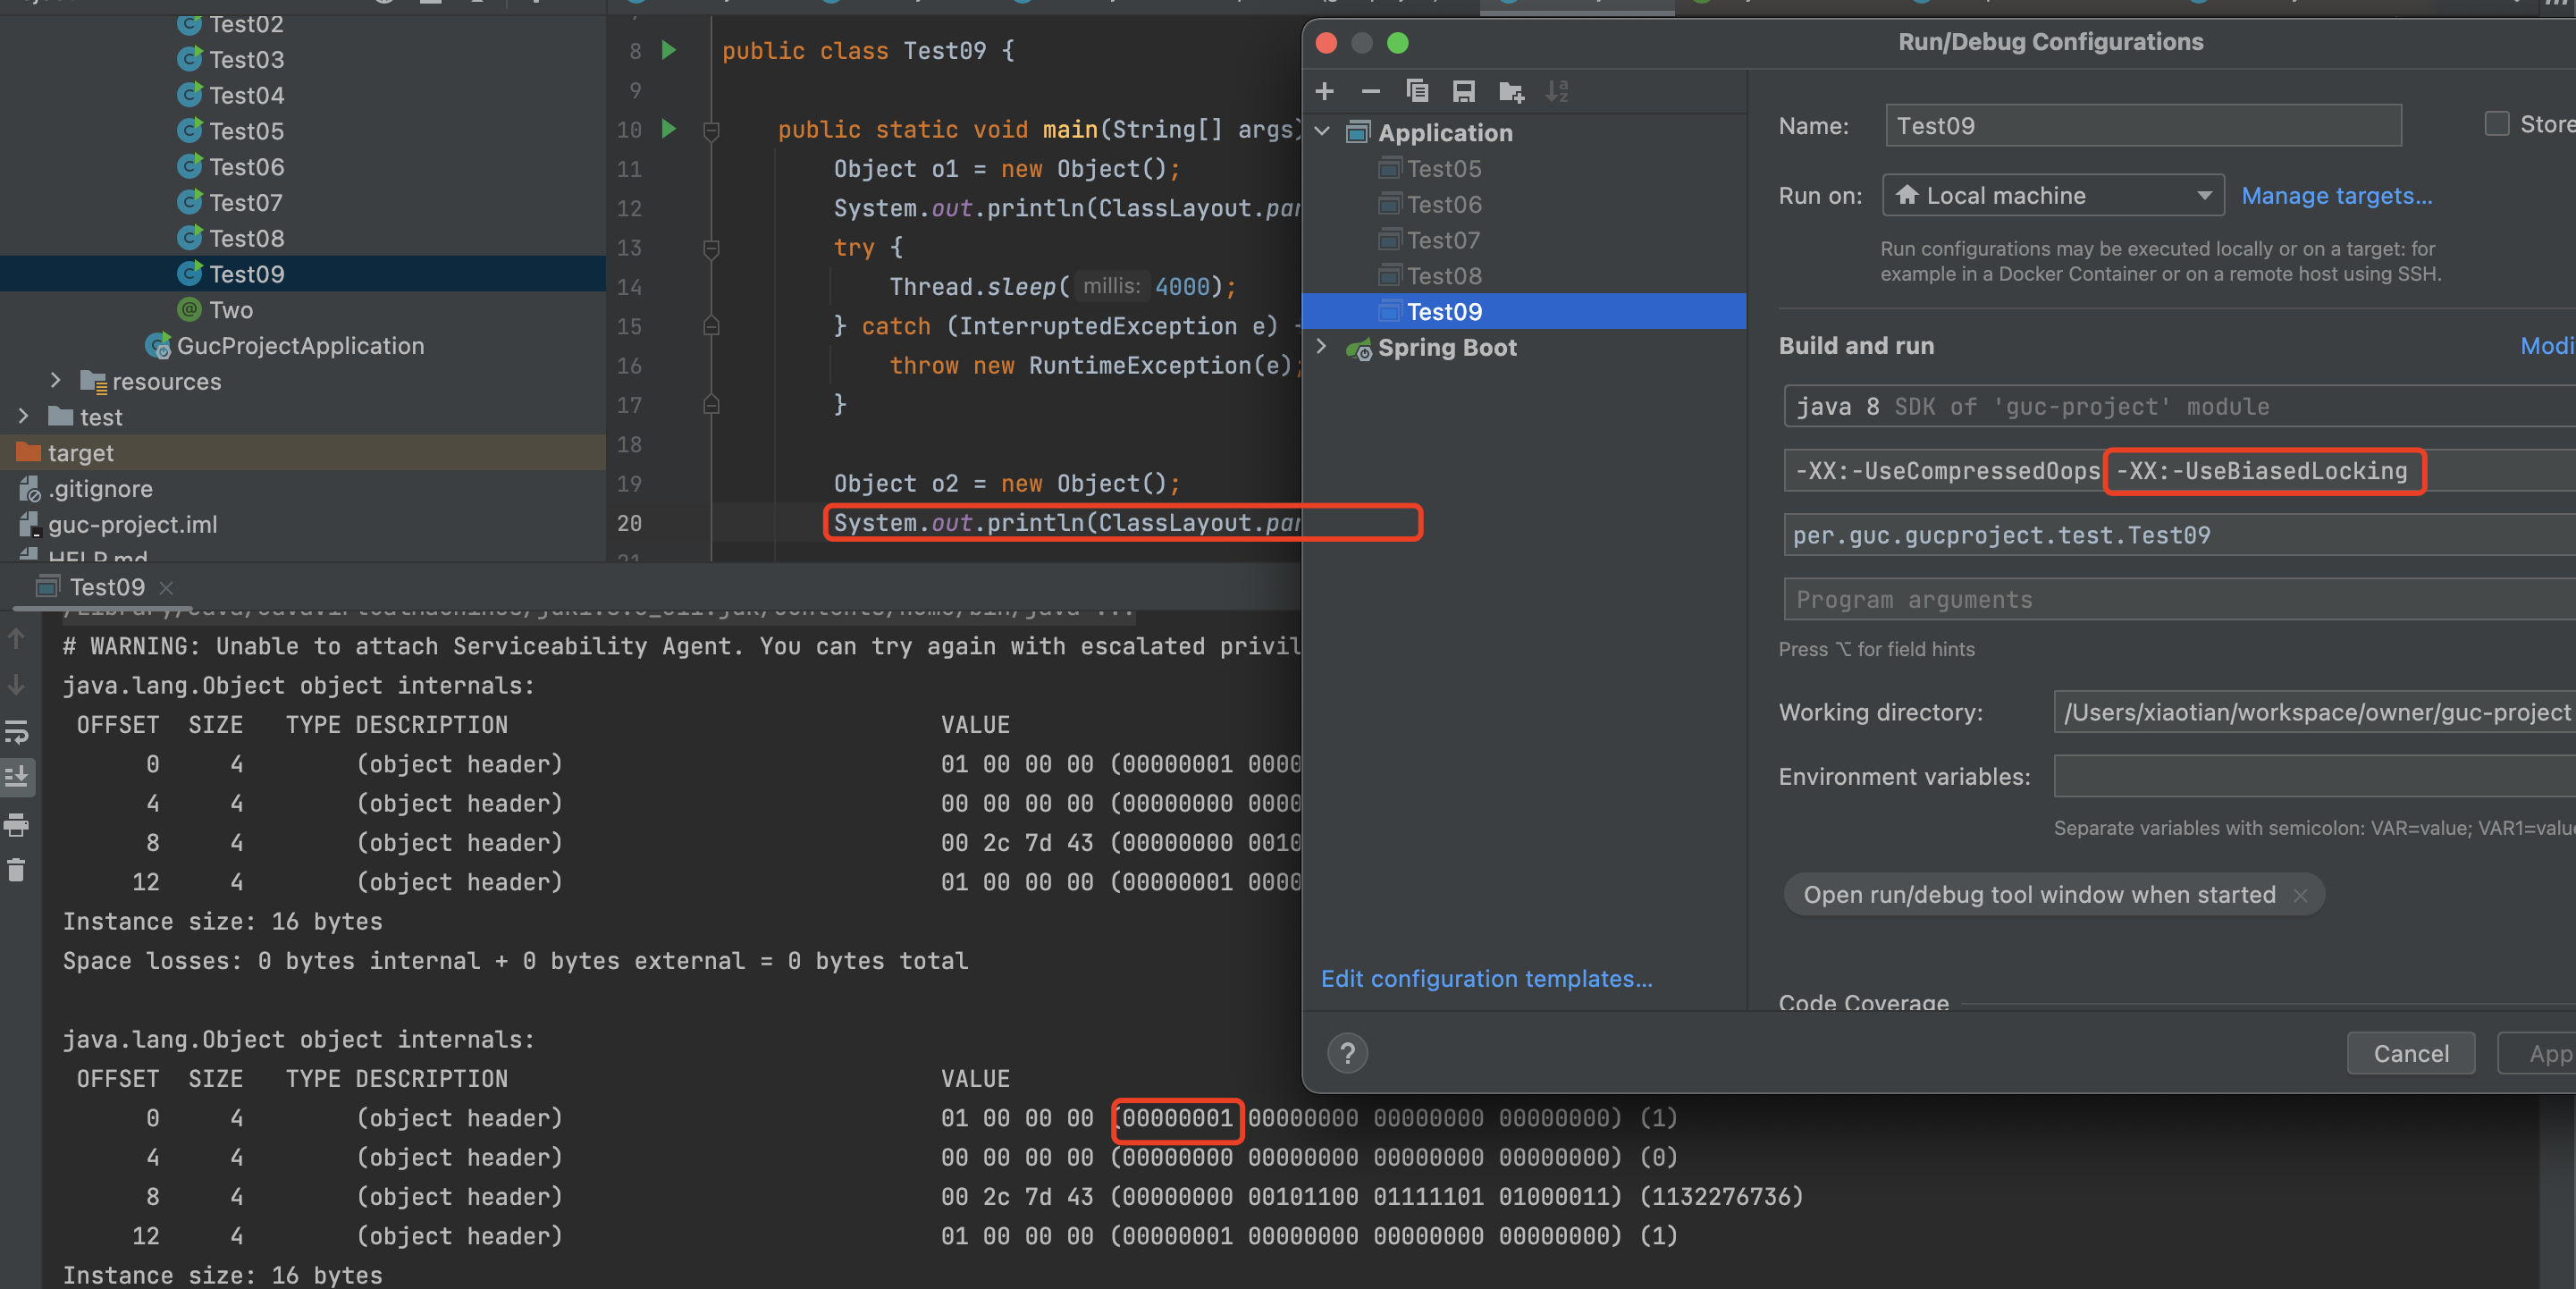Screen dimensions: 2576x1289
Task: Click the Clear All trash icon in console
Action: tap(17, 870)
